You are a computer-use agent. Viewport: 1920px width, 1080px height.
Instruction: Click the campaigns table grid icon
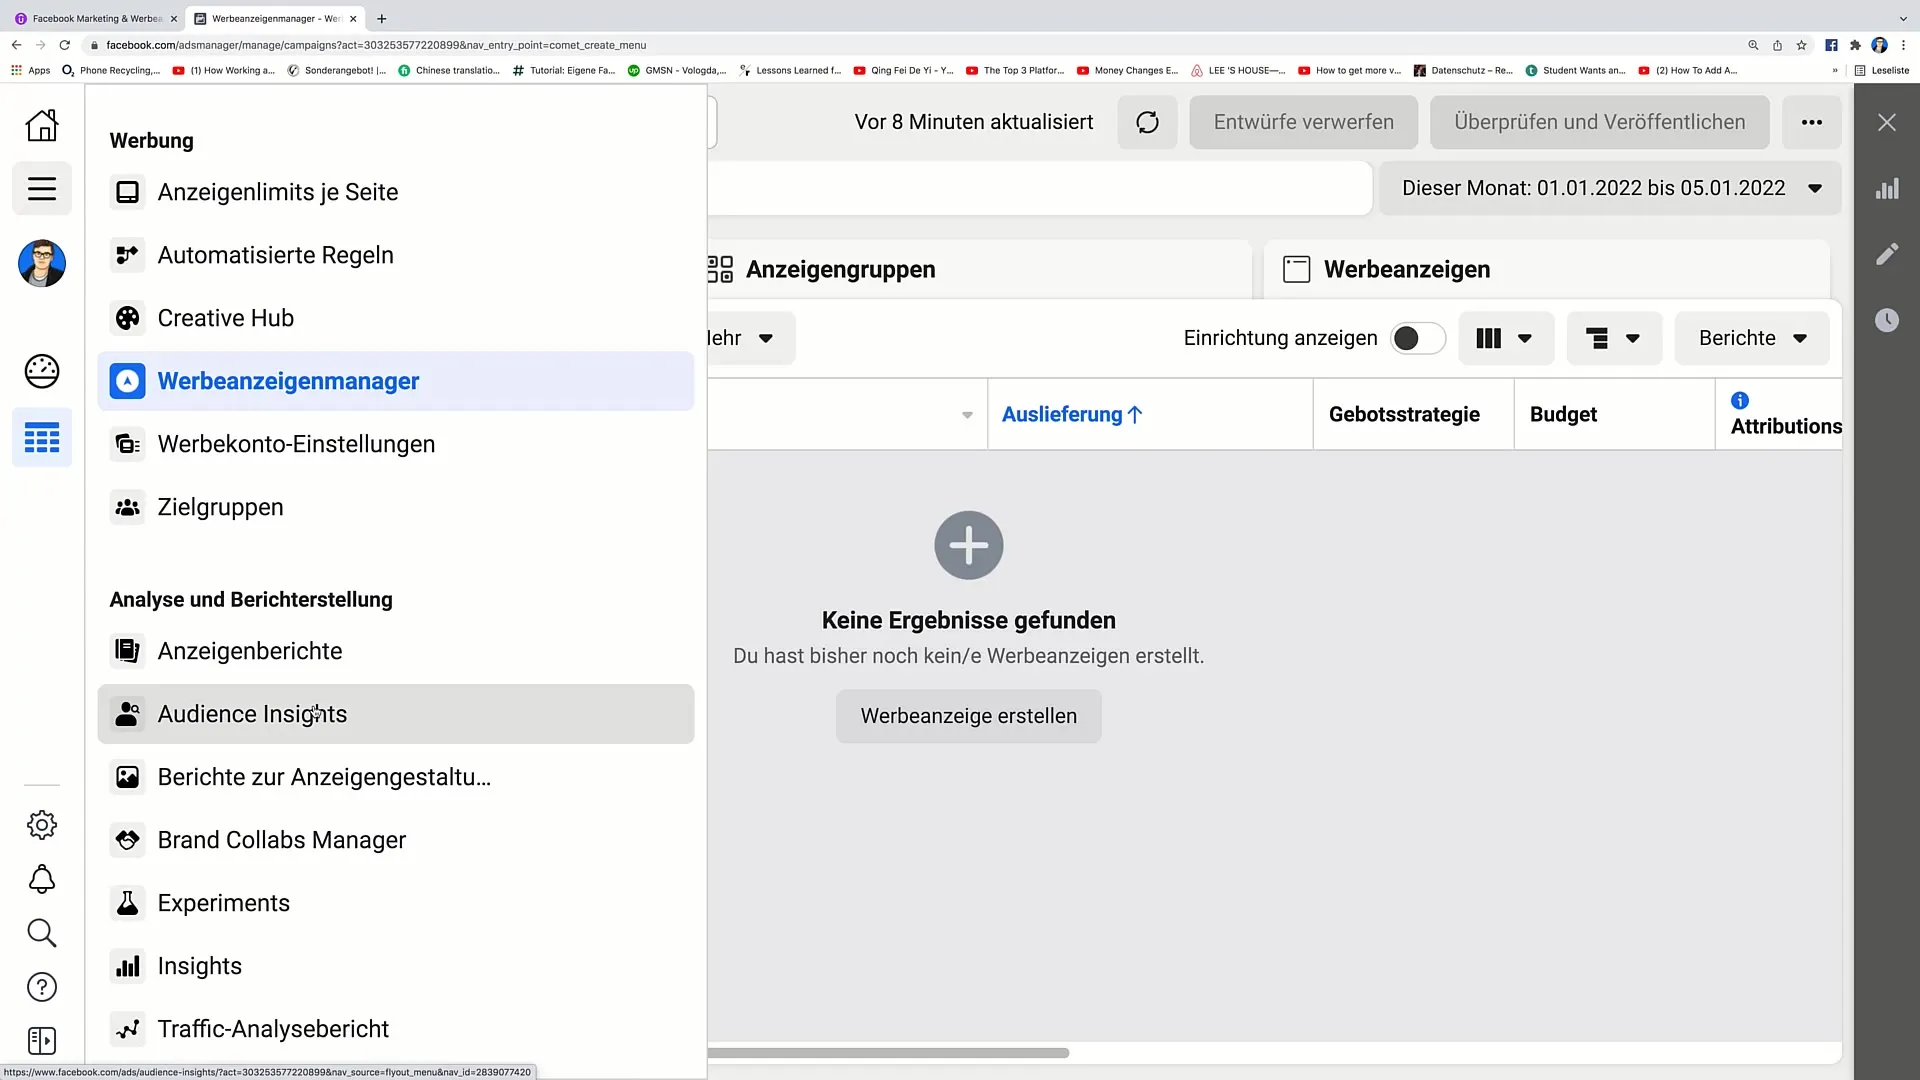42,438
